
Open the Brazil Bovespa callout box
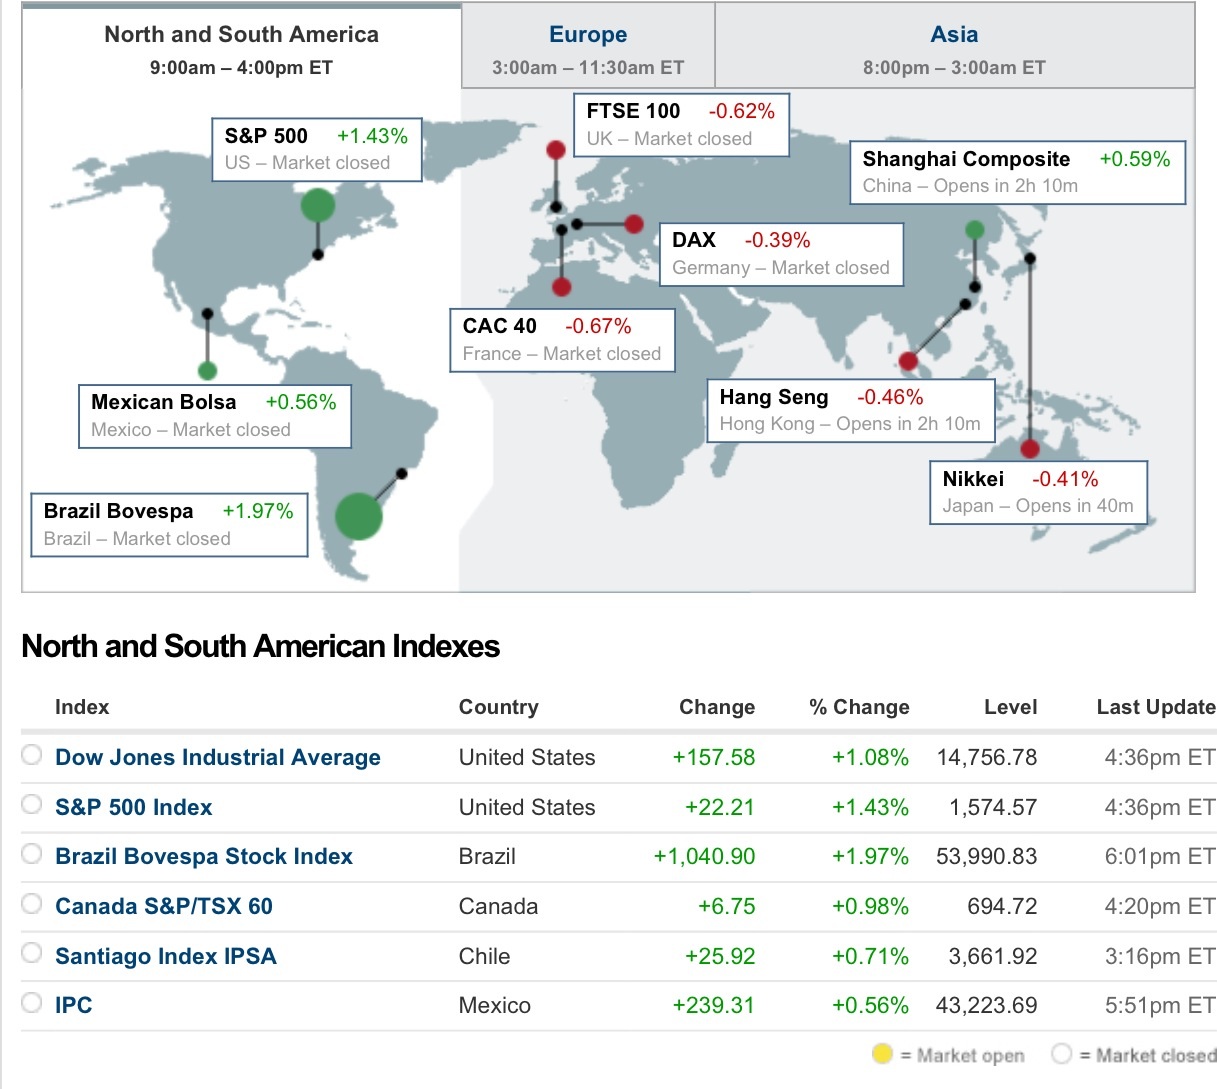point(169,525)
